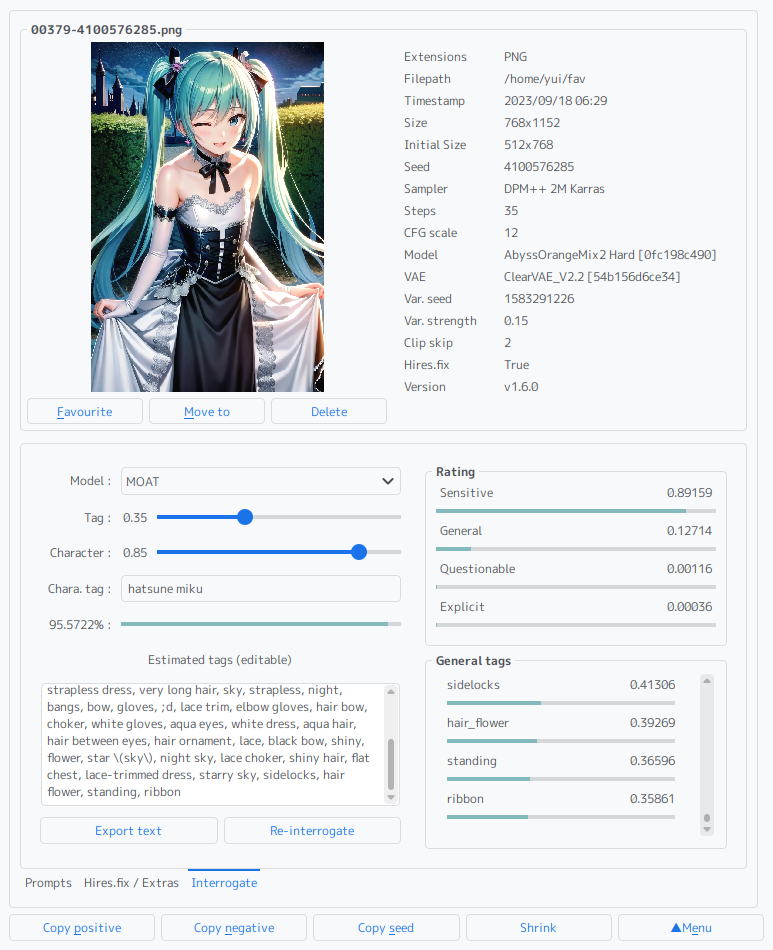Click the Sampler value DPM++ 2M Karras
Screen dimensions: 773x950
[554, 188]
